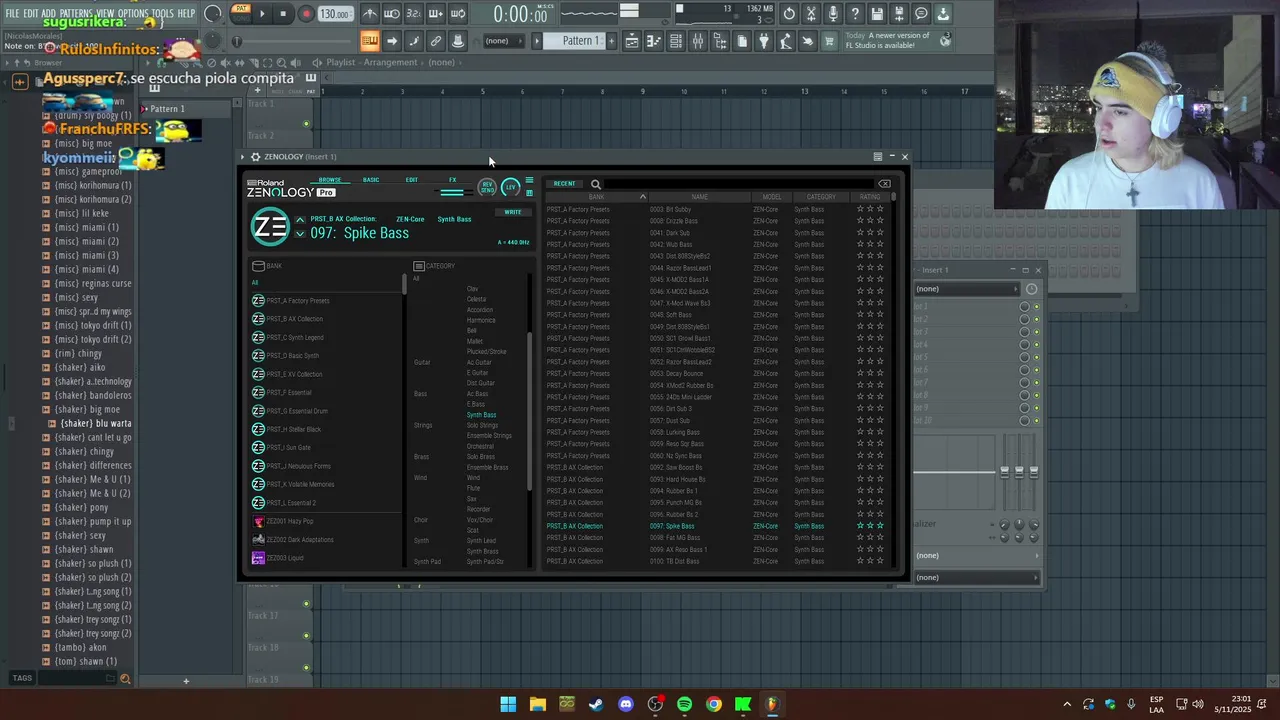Select preset 0041: Dark Sub

pos(716,233)
